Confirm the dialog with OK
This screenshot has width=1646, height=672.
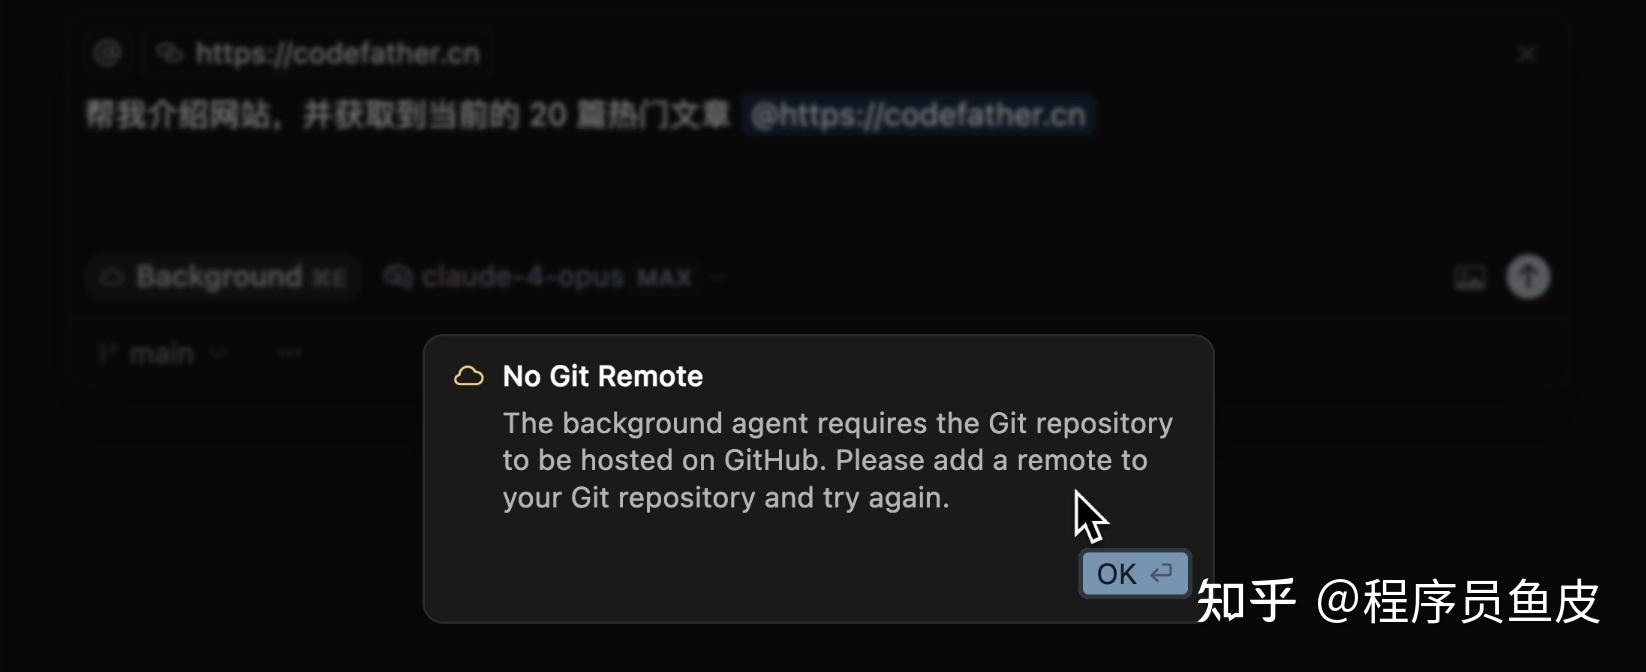(1135, 574)
